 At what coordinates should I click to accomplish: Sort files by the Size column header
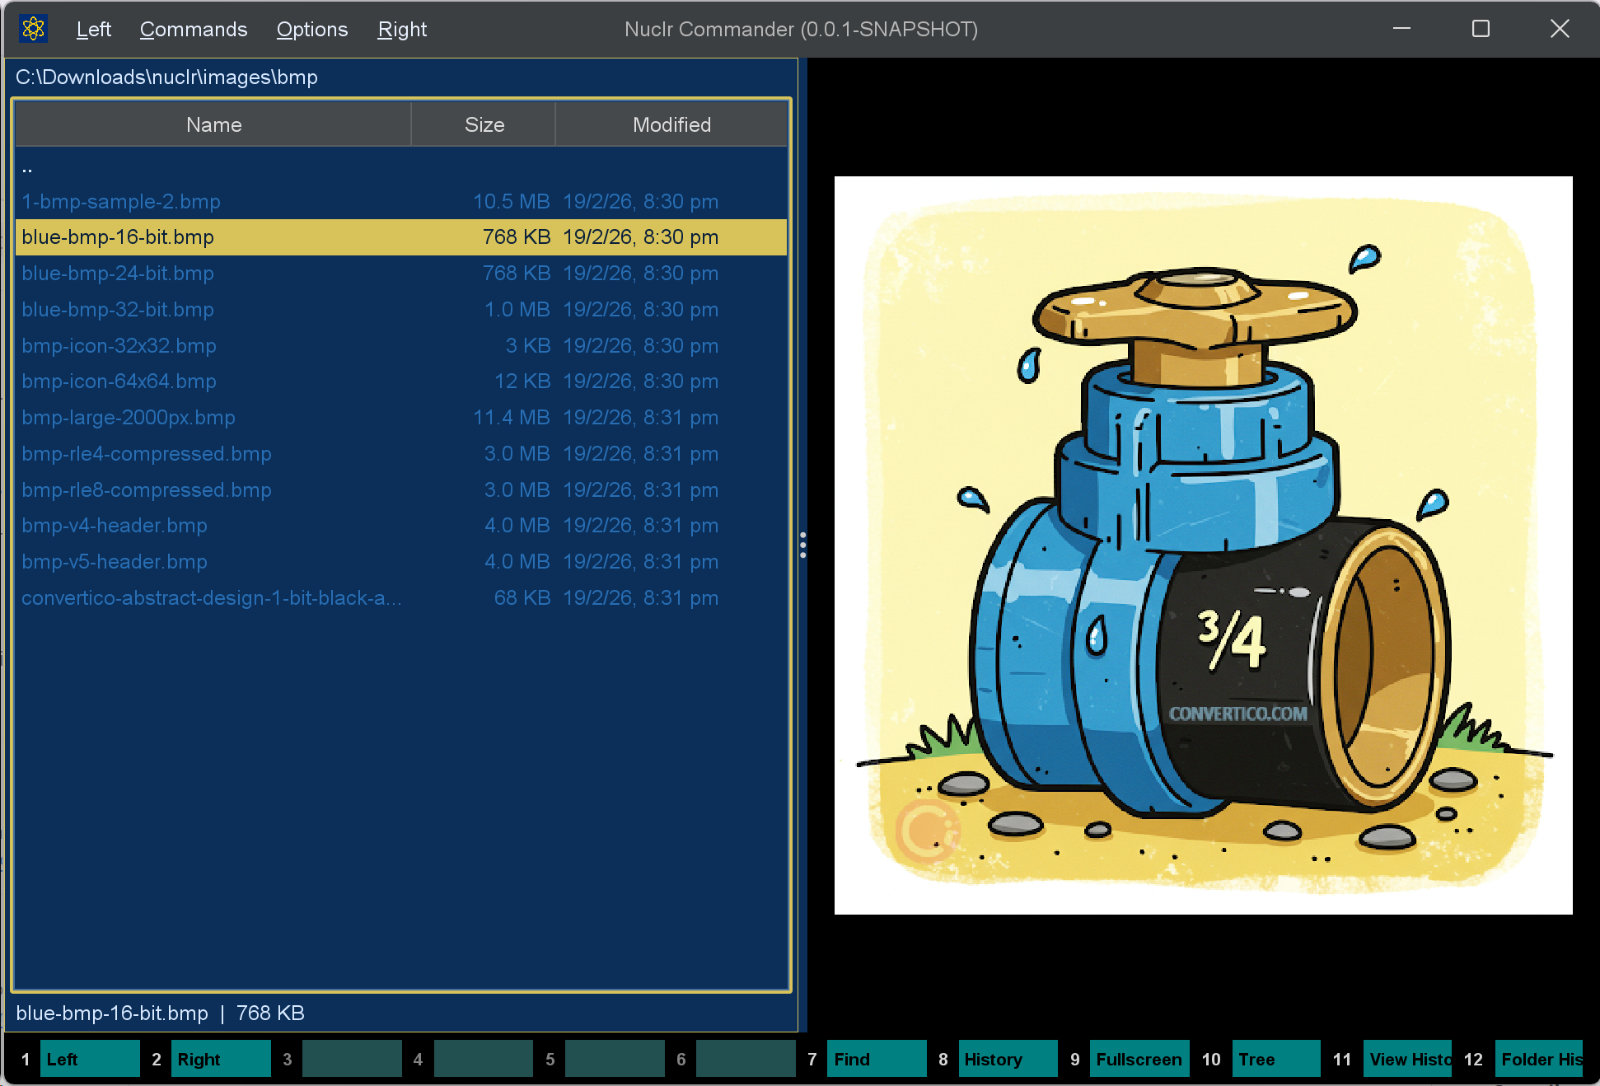[484, 125]
